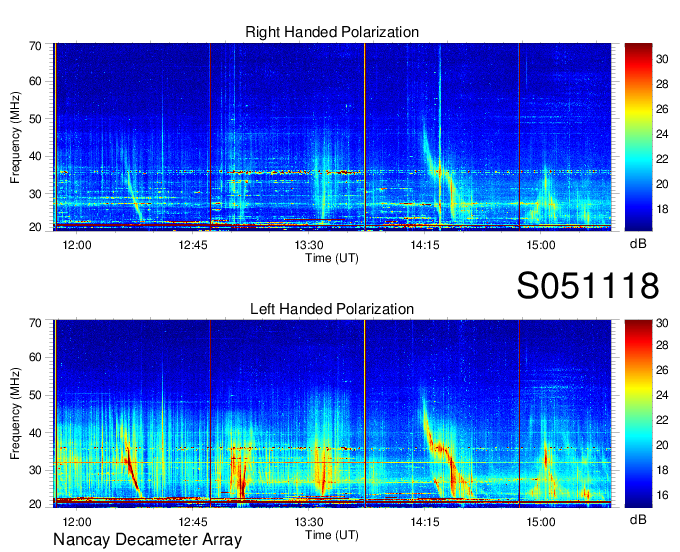Click the 14:15 time tick of Right Handed plot
This screenshot has width=680, height=552.
pos(425,245)
